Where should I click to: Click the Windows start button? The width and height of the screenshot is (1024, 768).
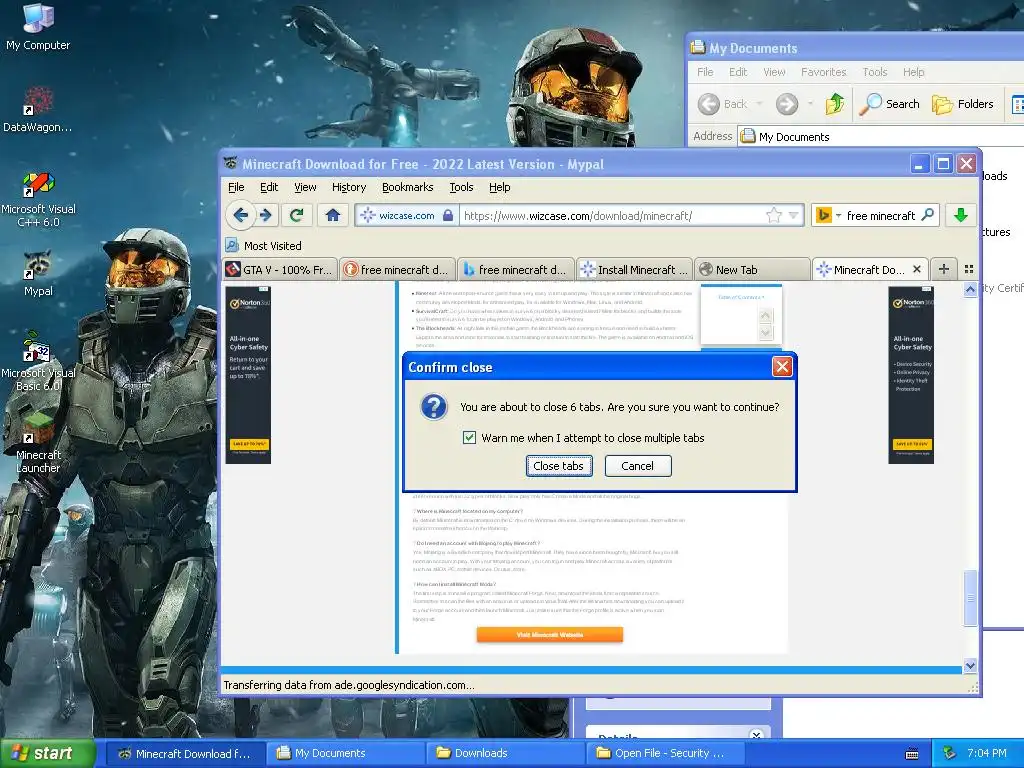pos(47,753)
